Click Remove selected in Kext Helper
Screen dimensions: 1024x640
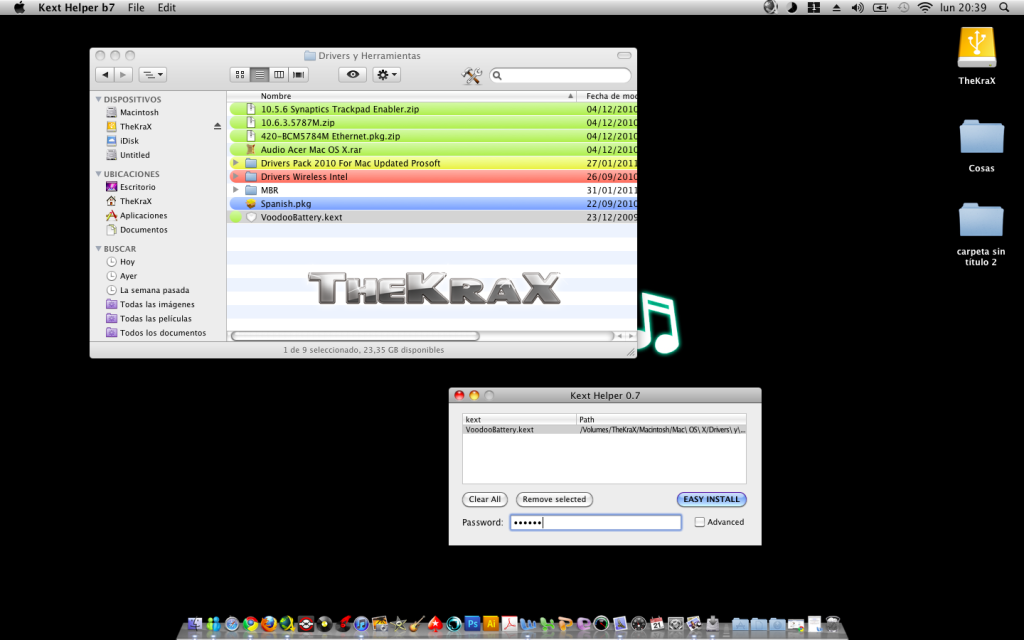coord(554,499)
